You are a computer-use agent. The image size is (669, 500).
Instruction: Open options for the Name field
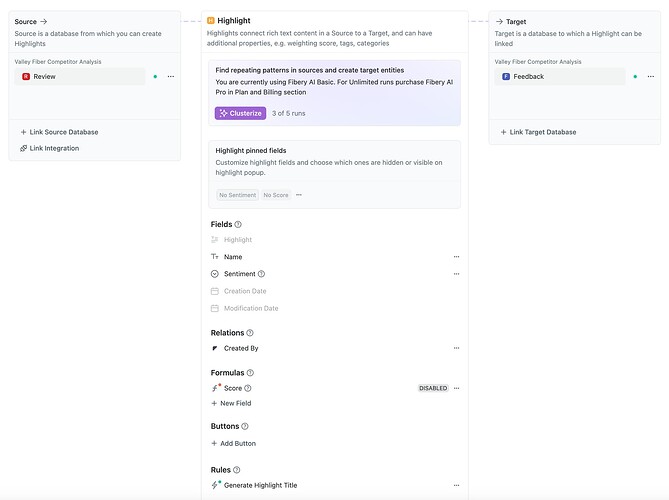tap(456, 257)
